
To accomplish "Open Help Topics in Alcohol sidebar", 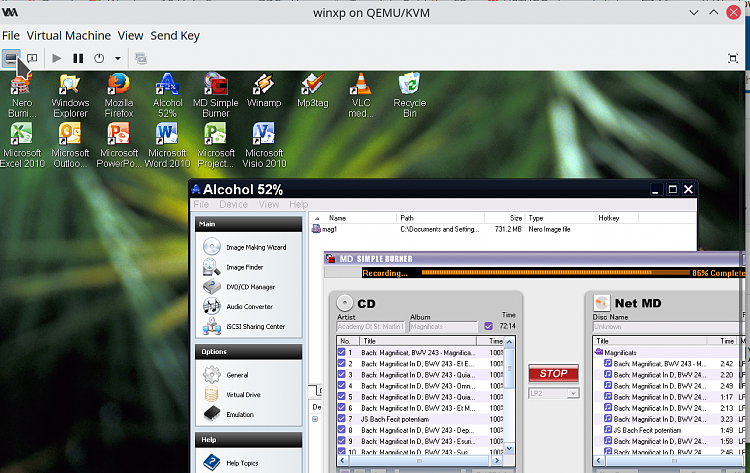I will (231, 463).
